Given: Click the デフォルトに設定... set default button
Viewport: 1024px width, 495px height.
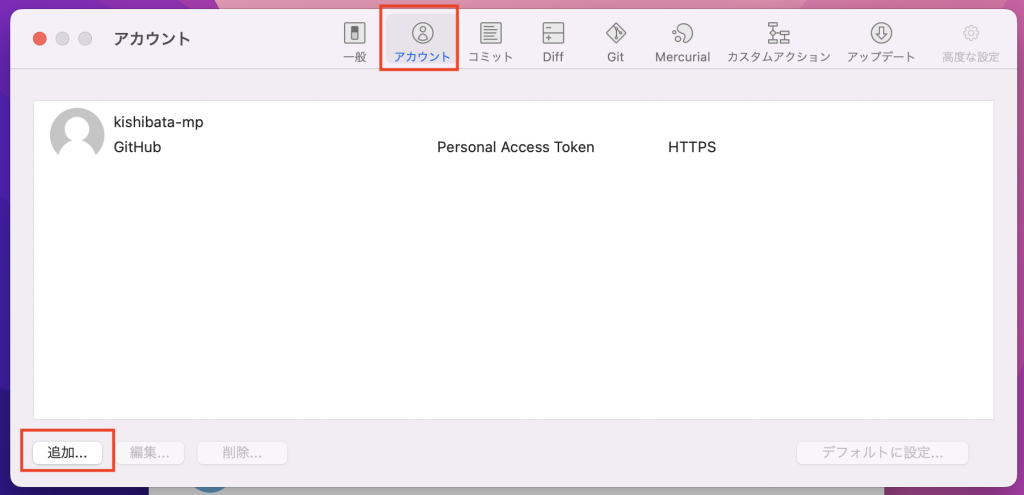Looking at the screenshot, I should [882, 453].
